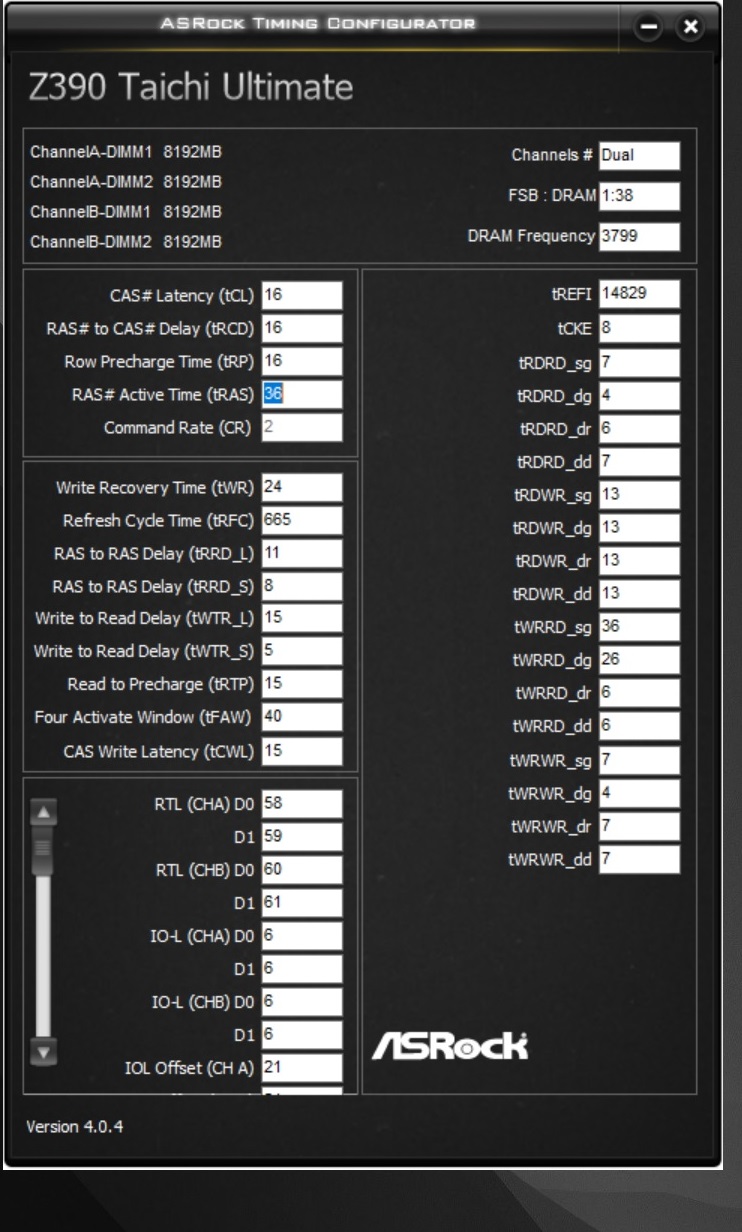Click the RTL (CHB) D1 field showing 61

[302, 903]
